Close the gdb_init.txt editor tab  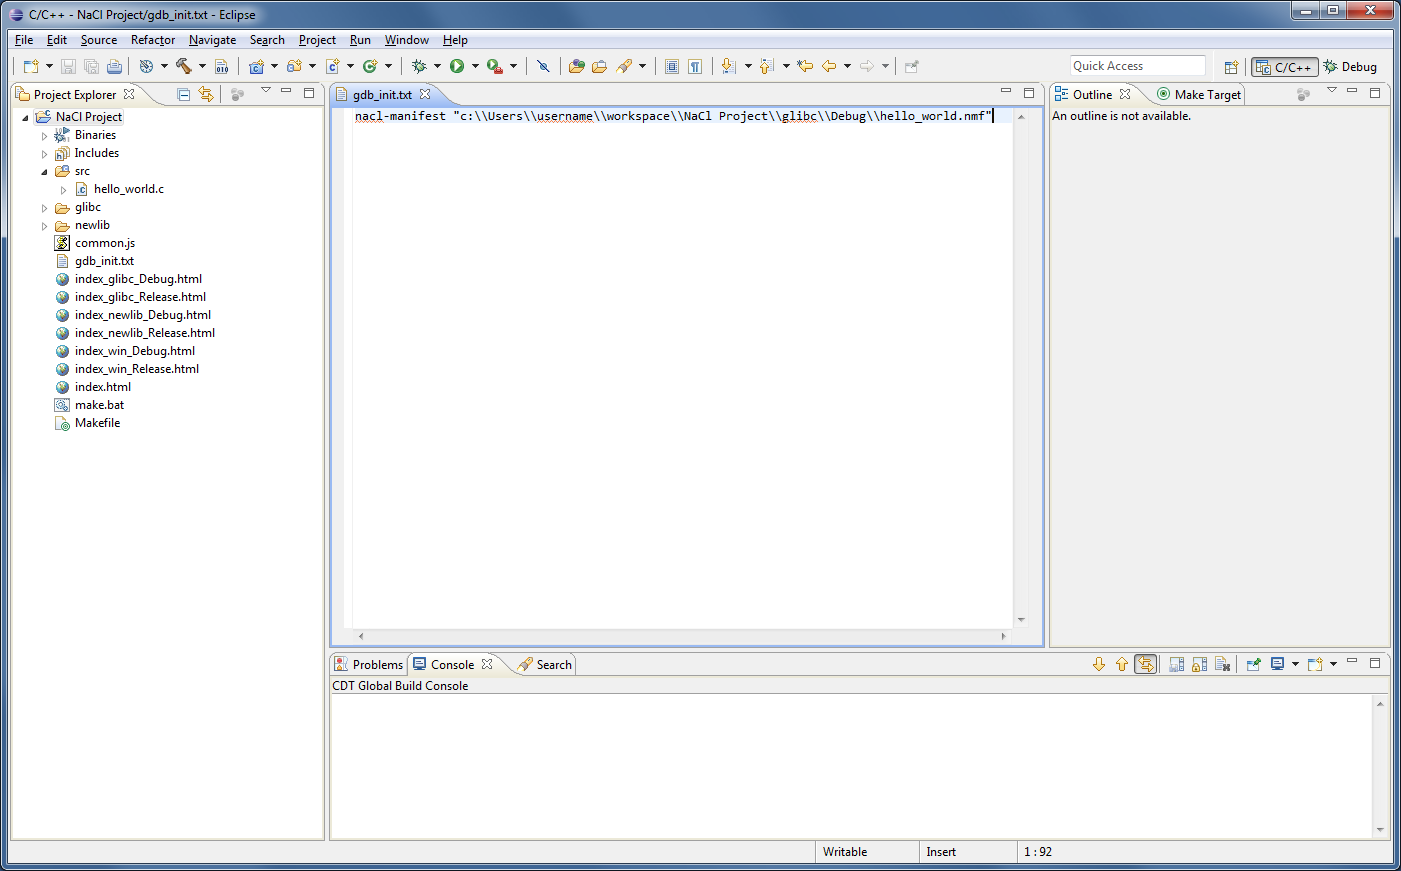[x=425, y=94]
